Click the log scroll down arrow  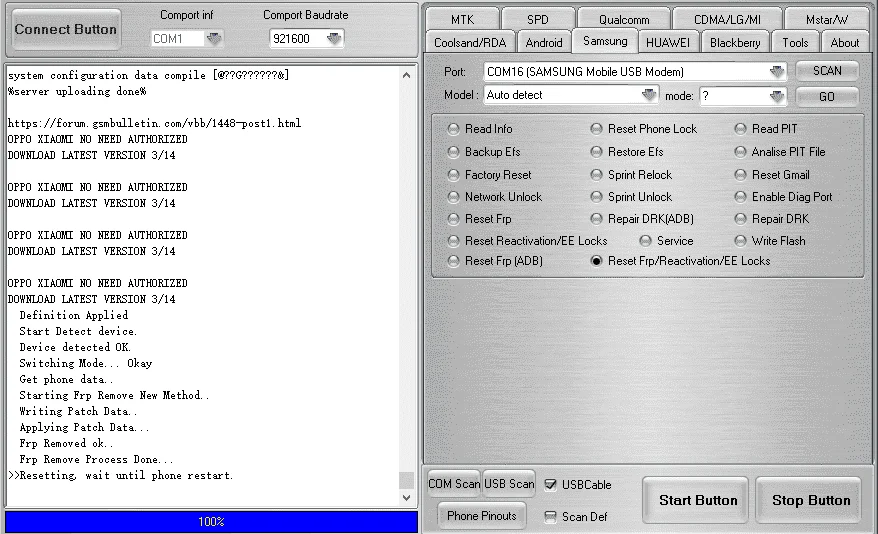pos(407,497)
